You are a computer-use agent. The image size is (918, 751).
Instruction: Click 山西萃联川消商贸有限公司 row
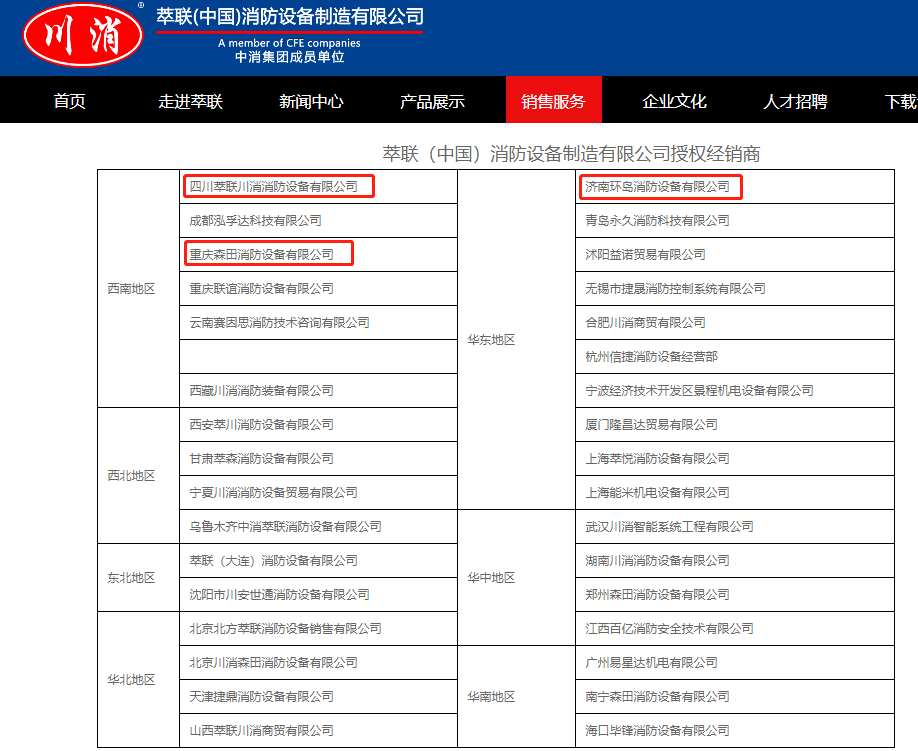click(x=261, y=730)
